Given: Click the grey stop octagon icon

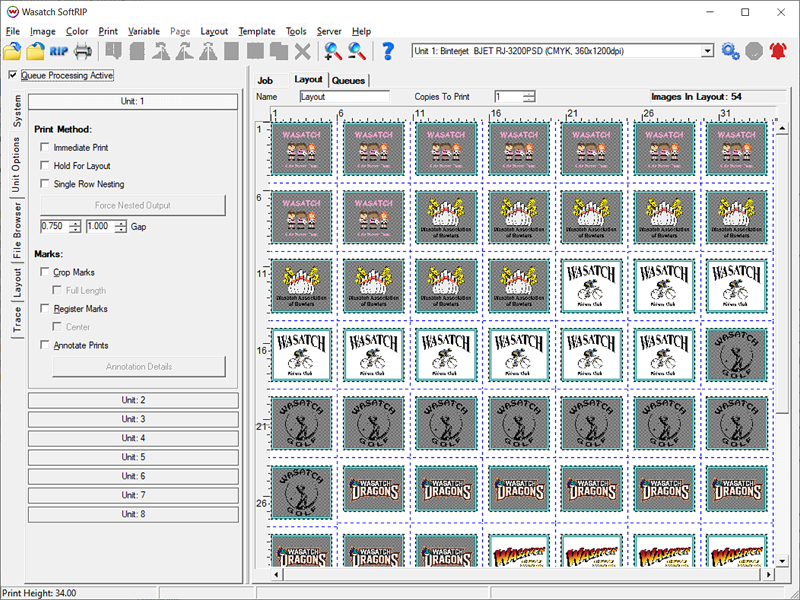Looking at the screenshot, I should click(x=754, y=51).
